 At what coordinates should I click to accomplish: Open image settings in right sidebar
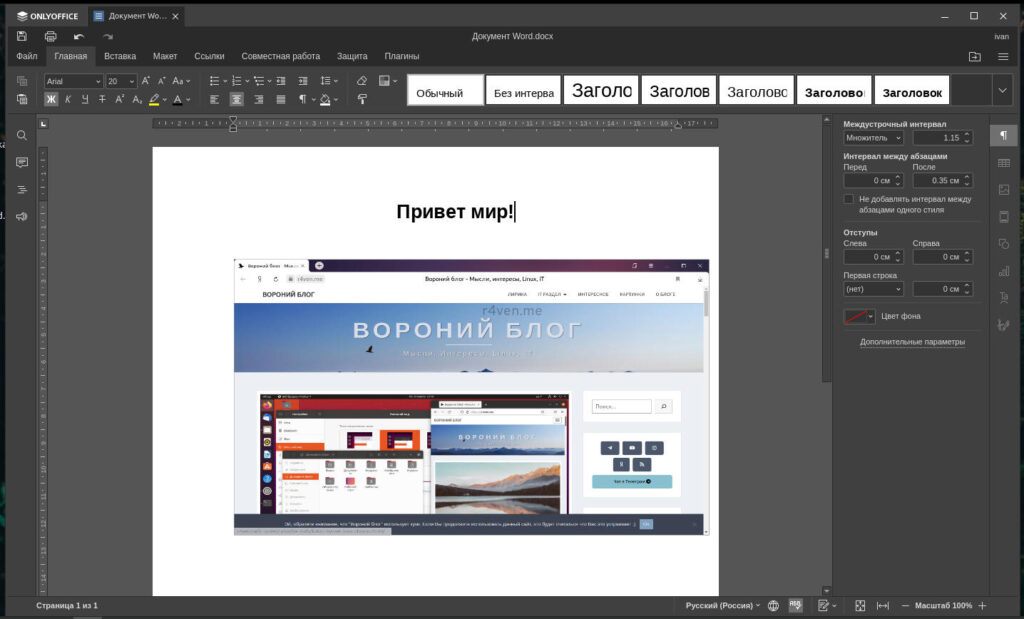1003,189
